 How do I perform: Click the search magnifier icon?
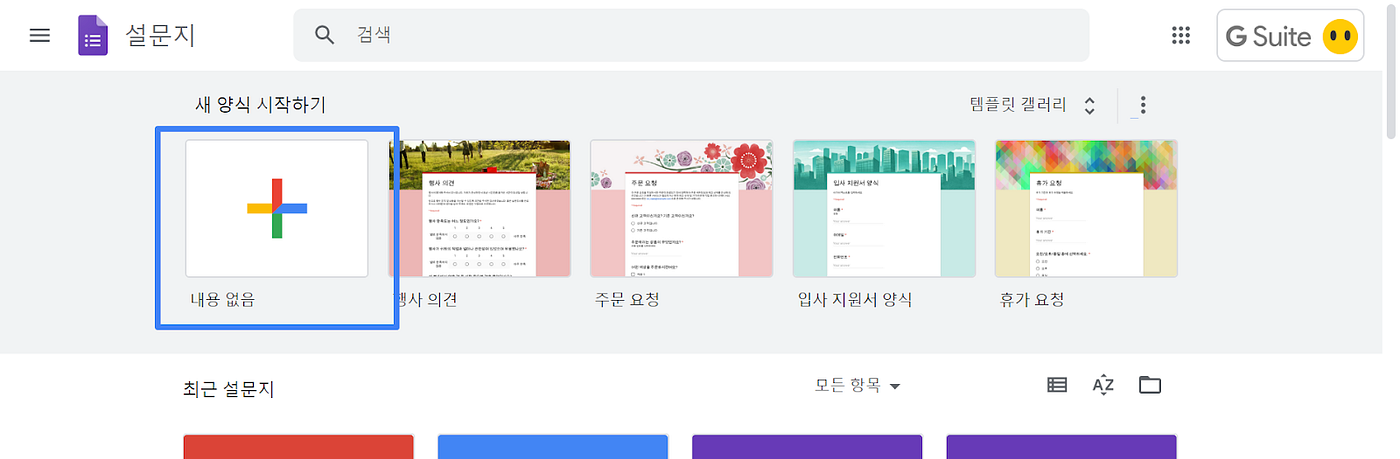324,36
